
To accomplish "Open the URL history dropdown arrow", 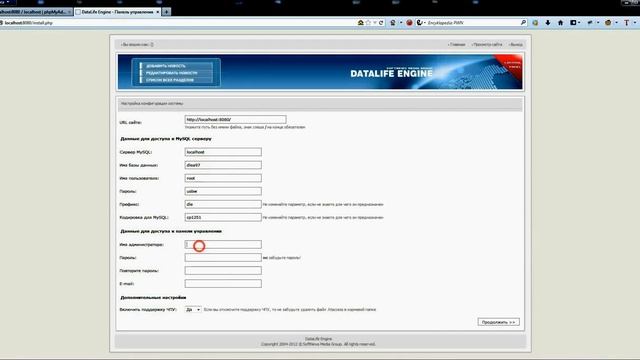I will (375, 23).
